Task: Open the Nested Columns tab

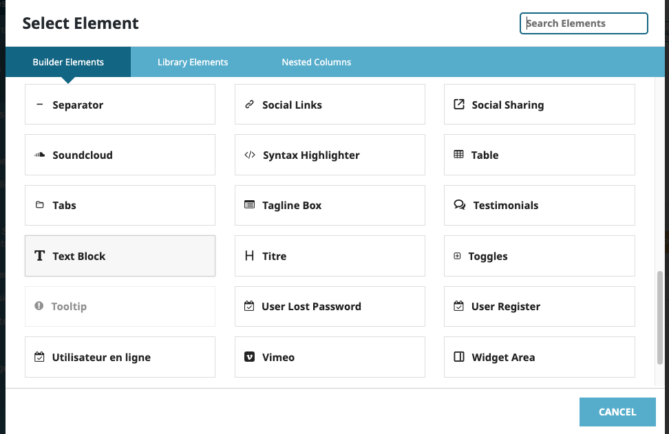Action: coord(316,62)
